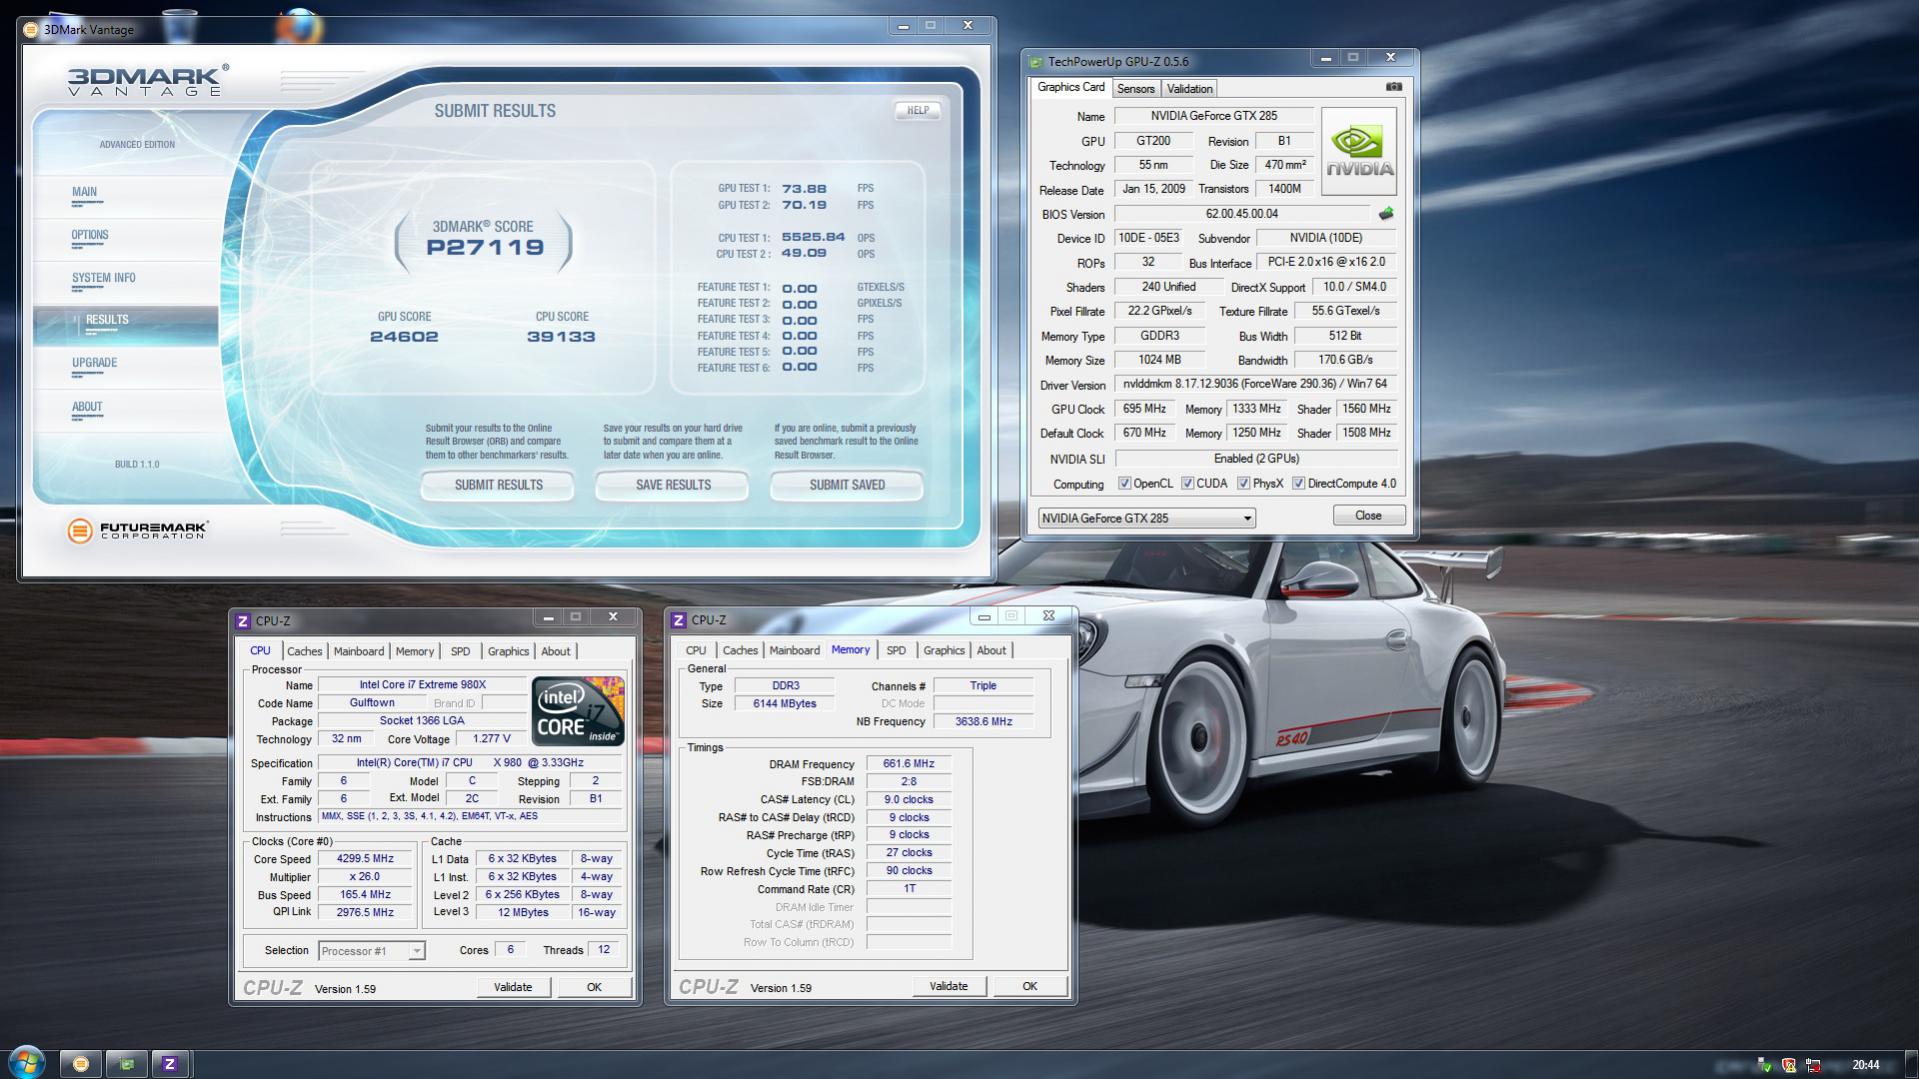
Task: Click the 3DMark Vantage title bar icon
Action: (31, 29)
